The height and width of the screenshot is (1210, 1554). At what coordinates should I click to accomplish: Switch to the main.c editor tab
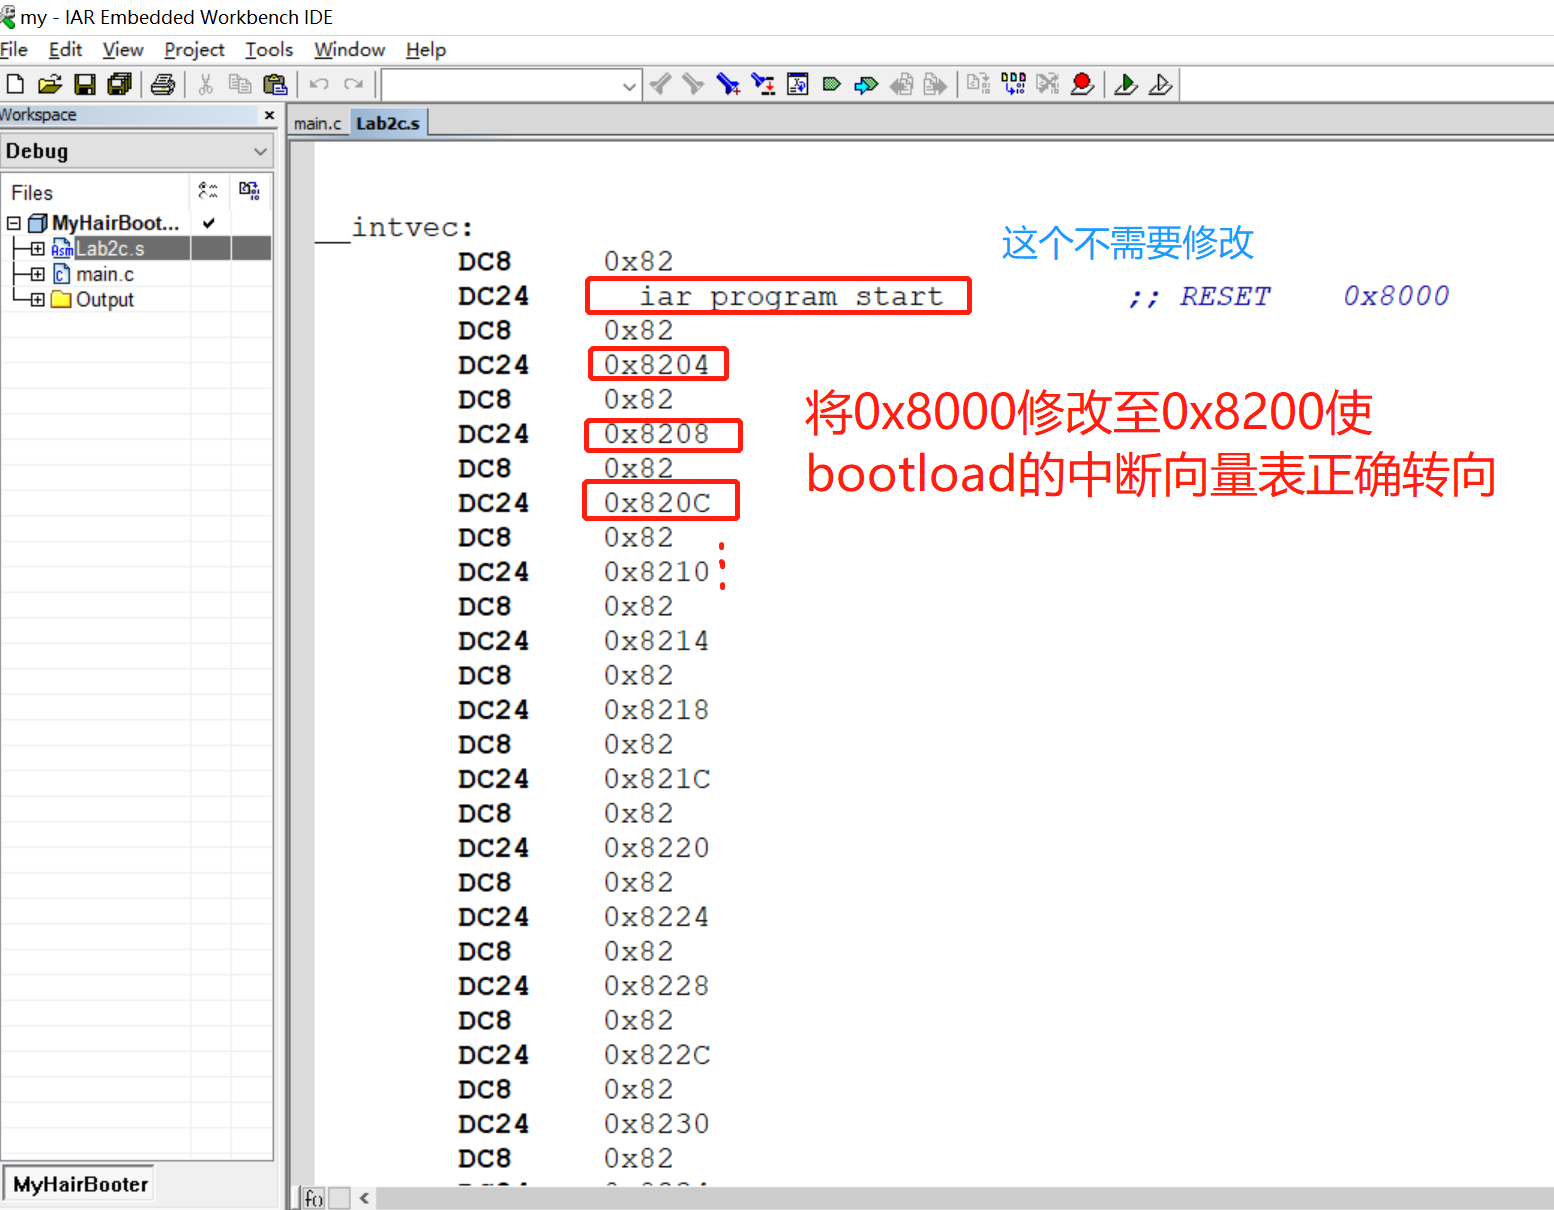click(317, 124)
